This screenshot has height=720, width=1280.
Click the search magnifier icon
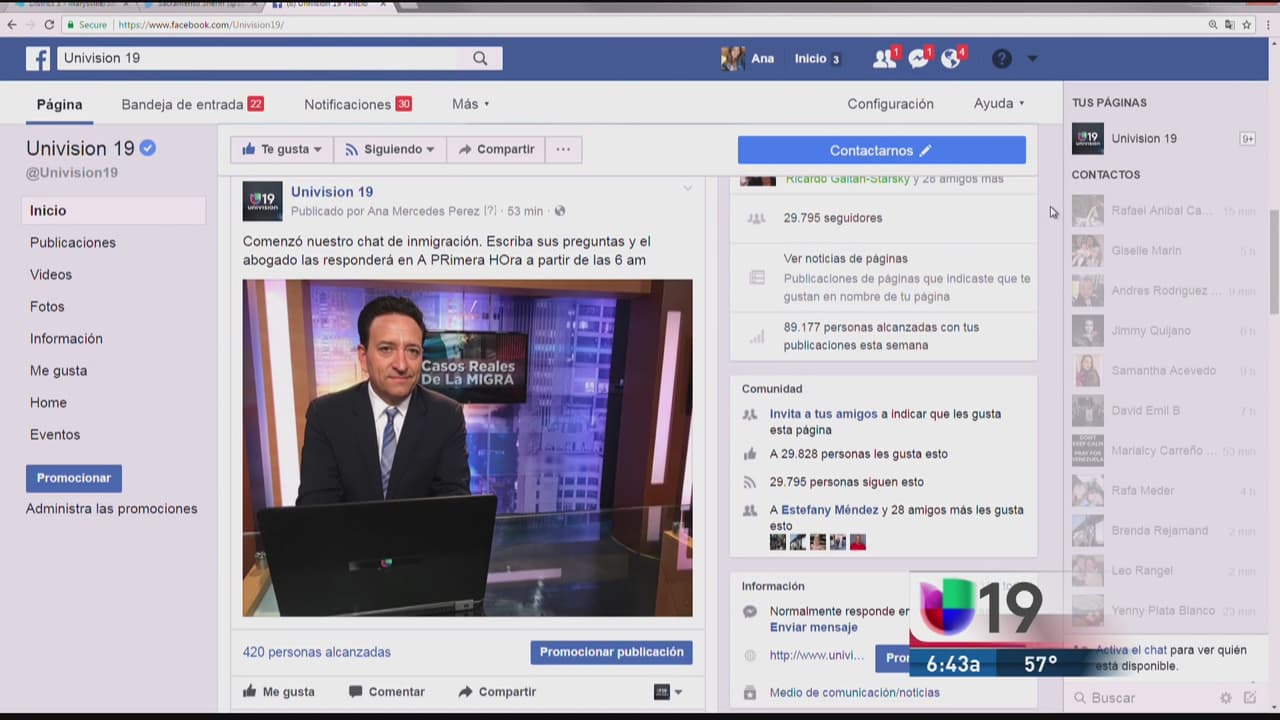point(480,59)
